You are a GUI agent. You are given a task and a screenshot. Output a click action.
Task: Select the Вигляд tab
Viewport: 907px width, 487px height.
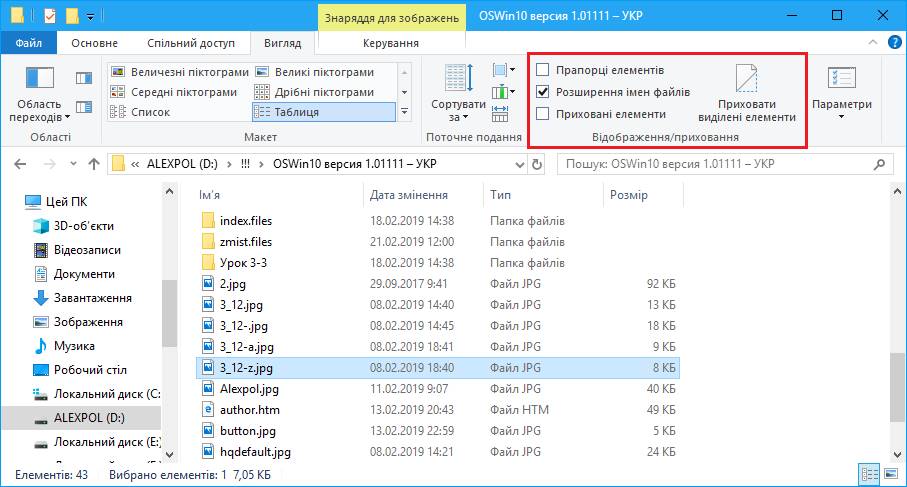point(282,43)
